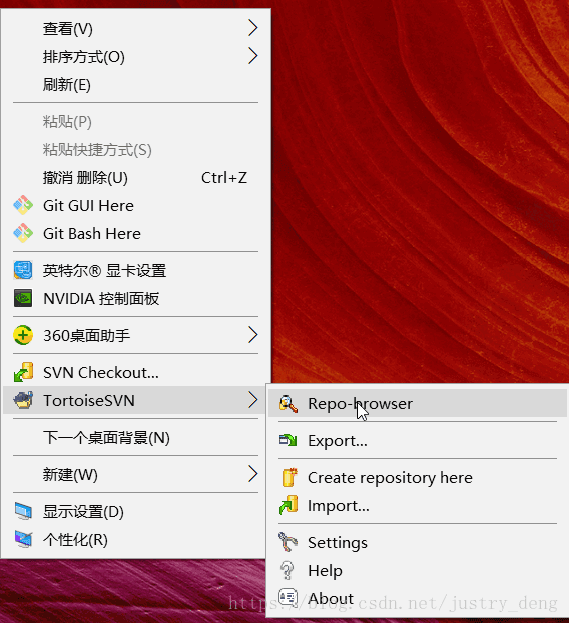Click the Export icon
Image resolution: width=569 pixels, height=623 pixels.
tap(288, 440)
